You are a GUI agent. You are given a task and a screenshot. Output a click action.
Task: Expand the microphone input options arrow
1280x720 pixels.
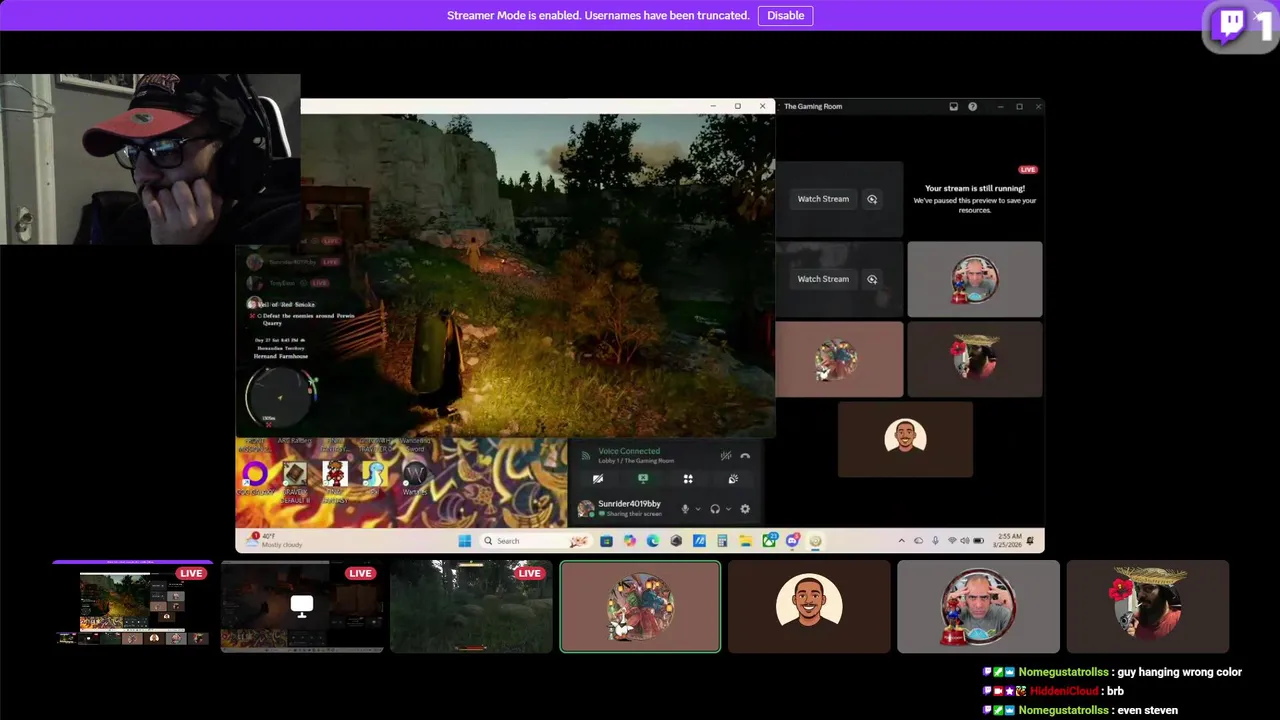pyautogui.click(x=698, y=509)
